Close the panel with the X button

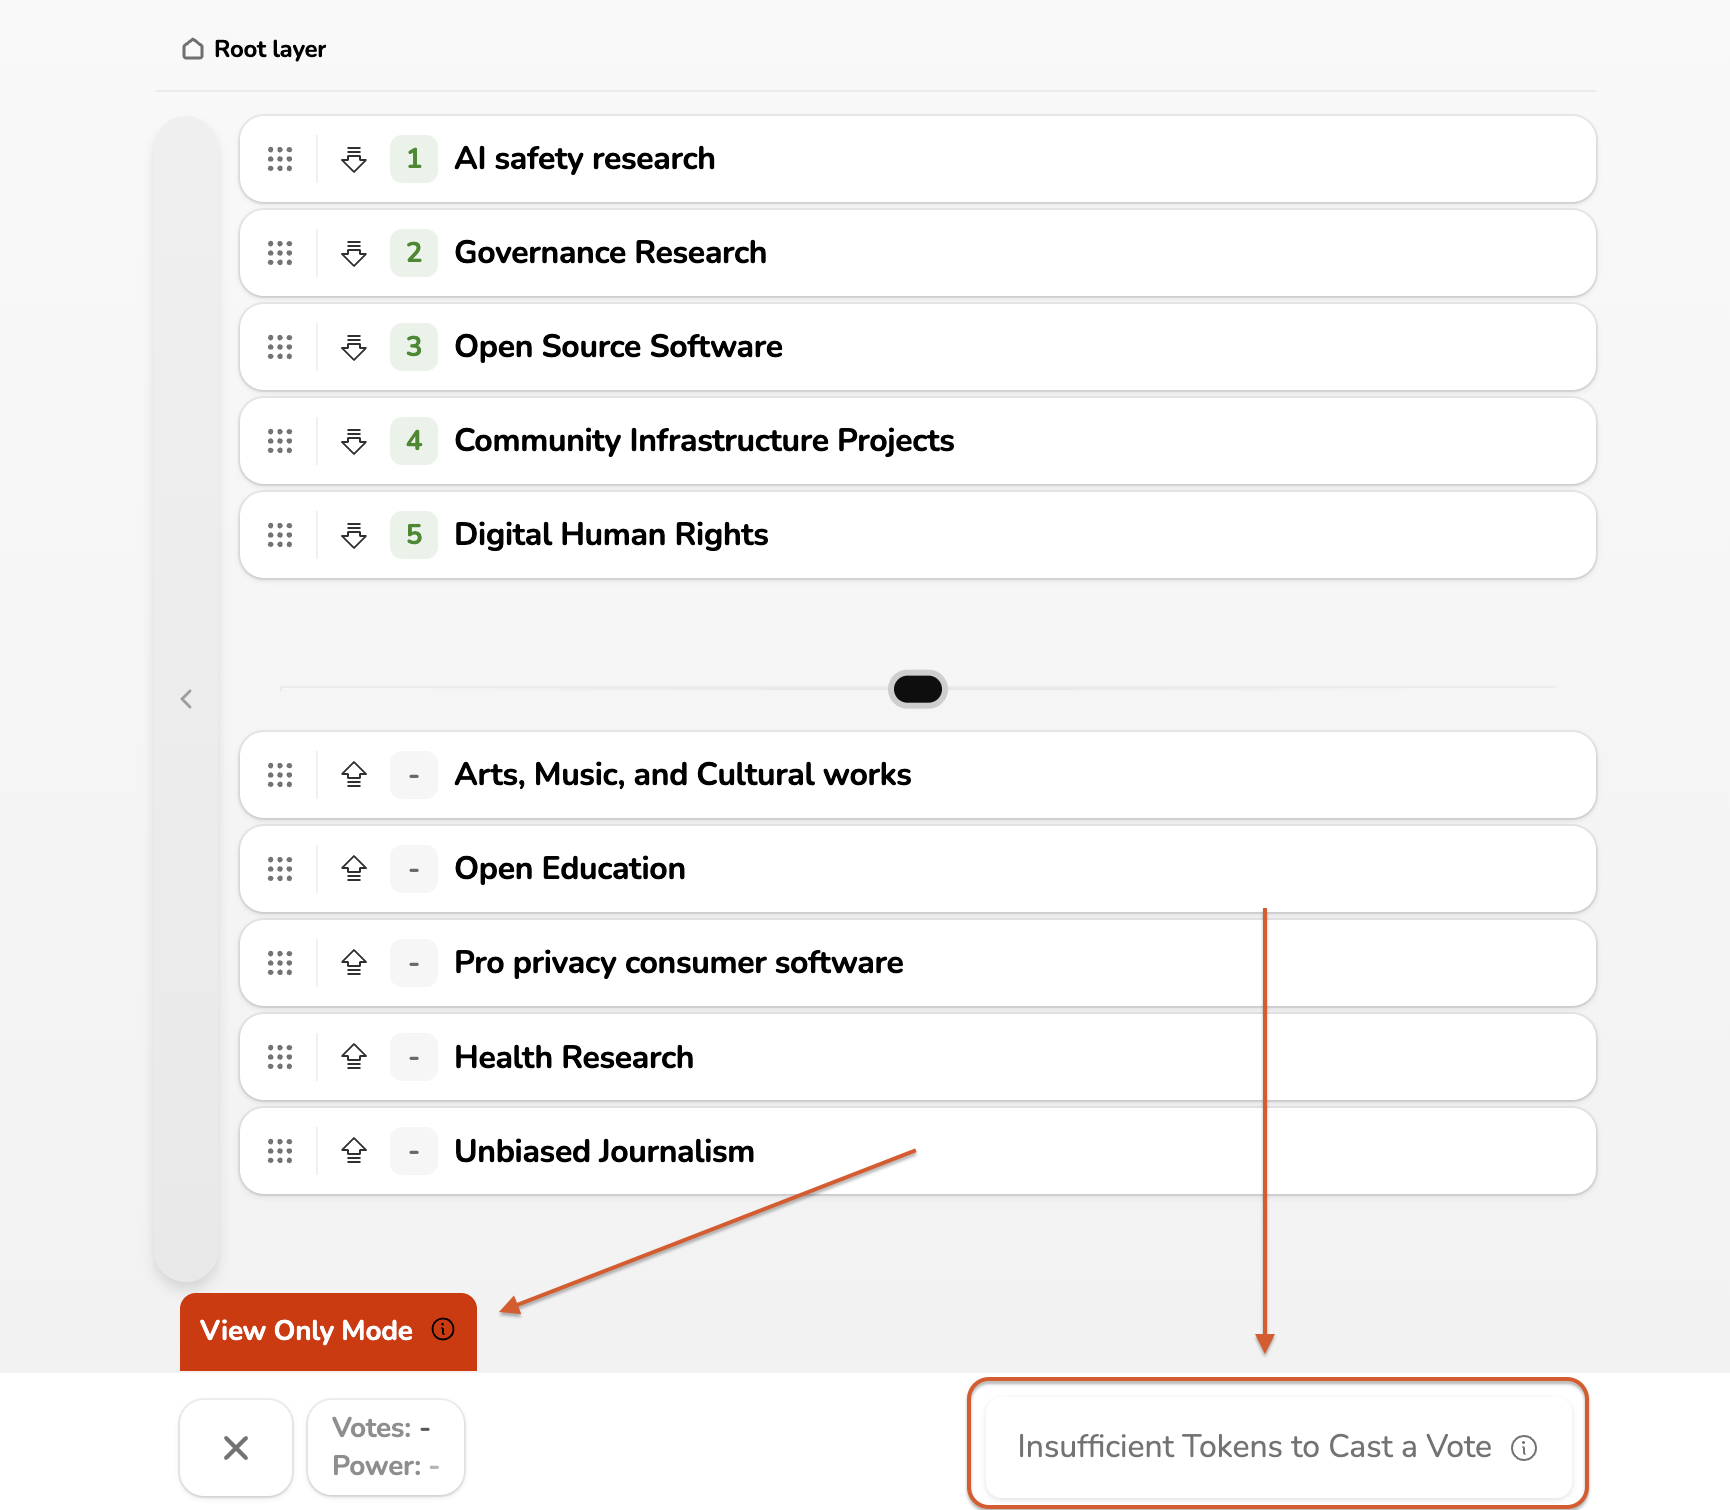[x=236, y=1447]
